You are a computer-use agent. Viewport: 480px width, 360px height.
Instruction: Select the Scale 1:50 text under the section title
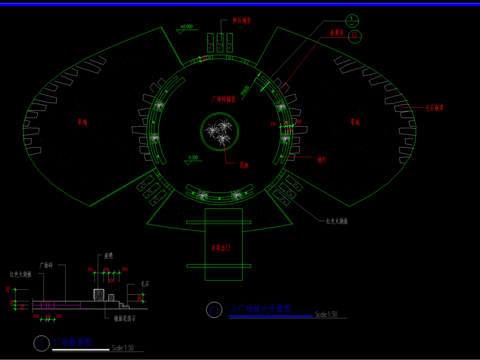click(123, 348)
